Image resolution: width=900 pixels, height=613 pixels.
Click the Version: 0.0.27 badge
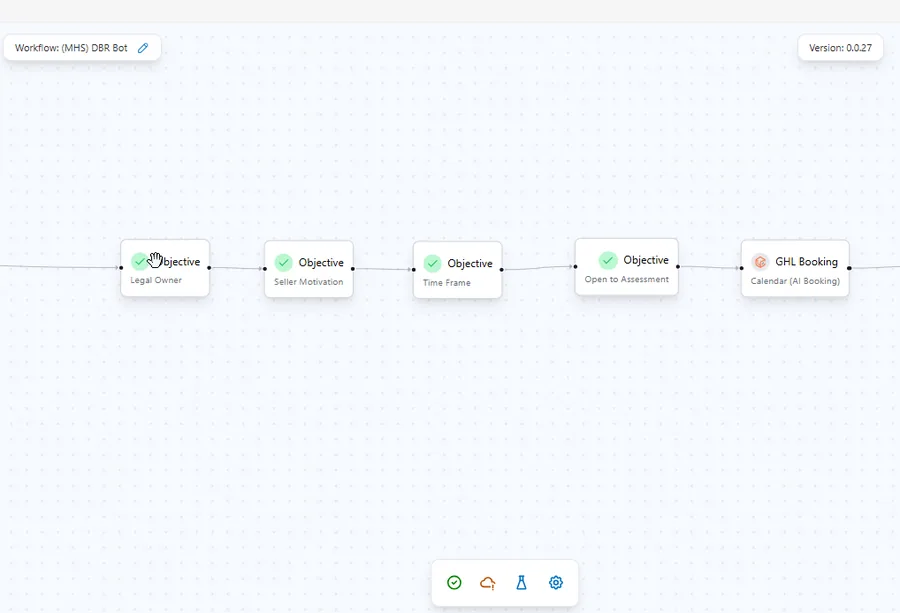pos(840,48)
